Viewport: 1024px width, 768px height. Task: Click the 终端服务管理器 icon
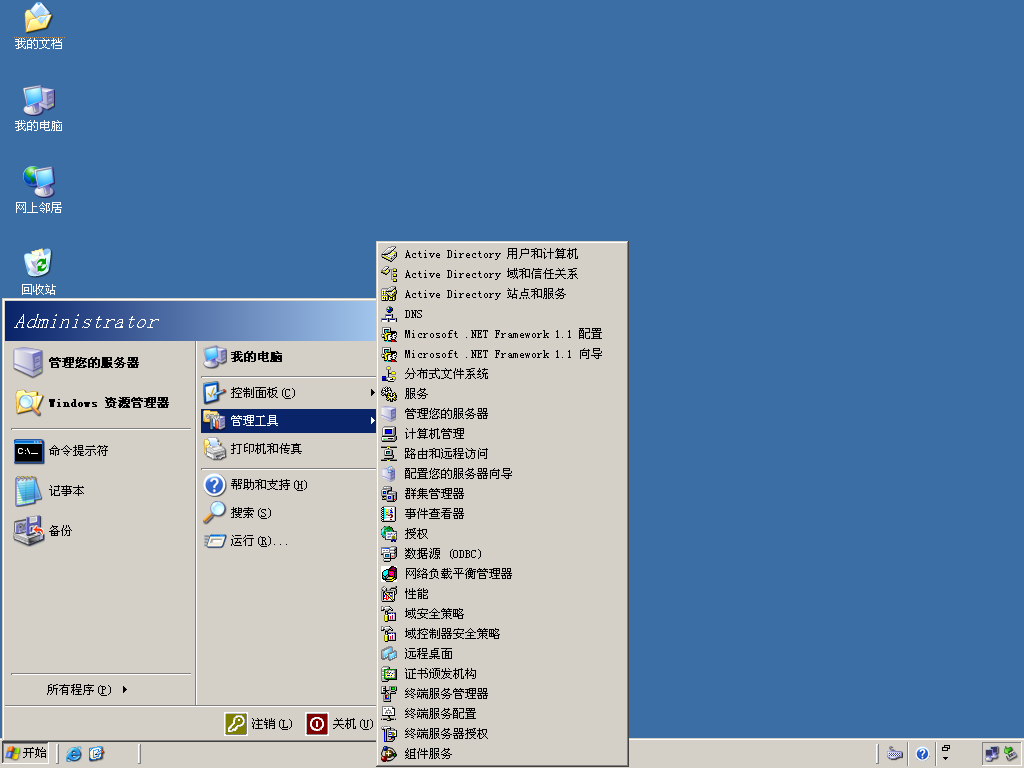pos(389,694)
